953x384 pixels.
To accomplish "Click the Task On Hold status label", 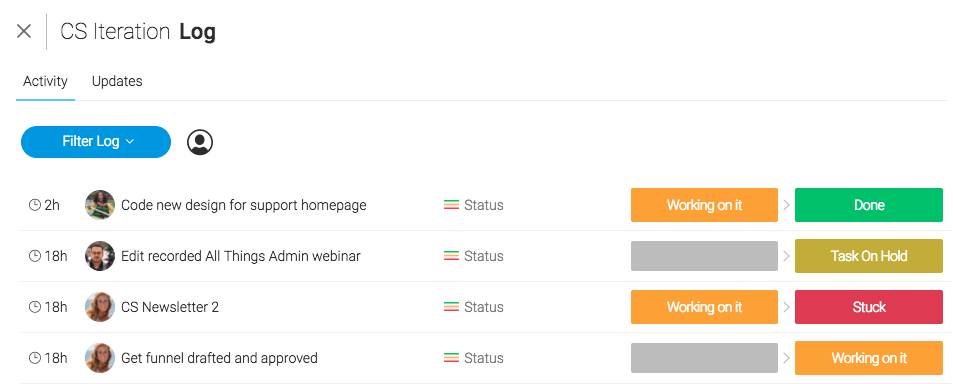I will [x=869, y=256].
